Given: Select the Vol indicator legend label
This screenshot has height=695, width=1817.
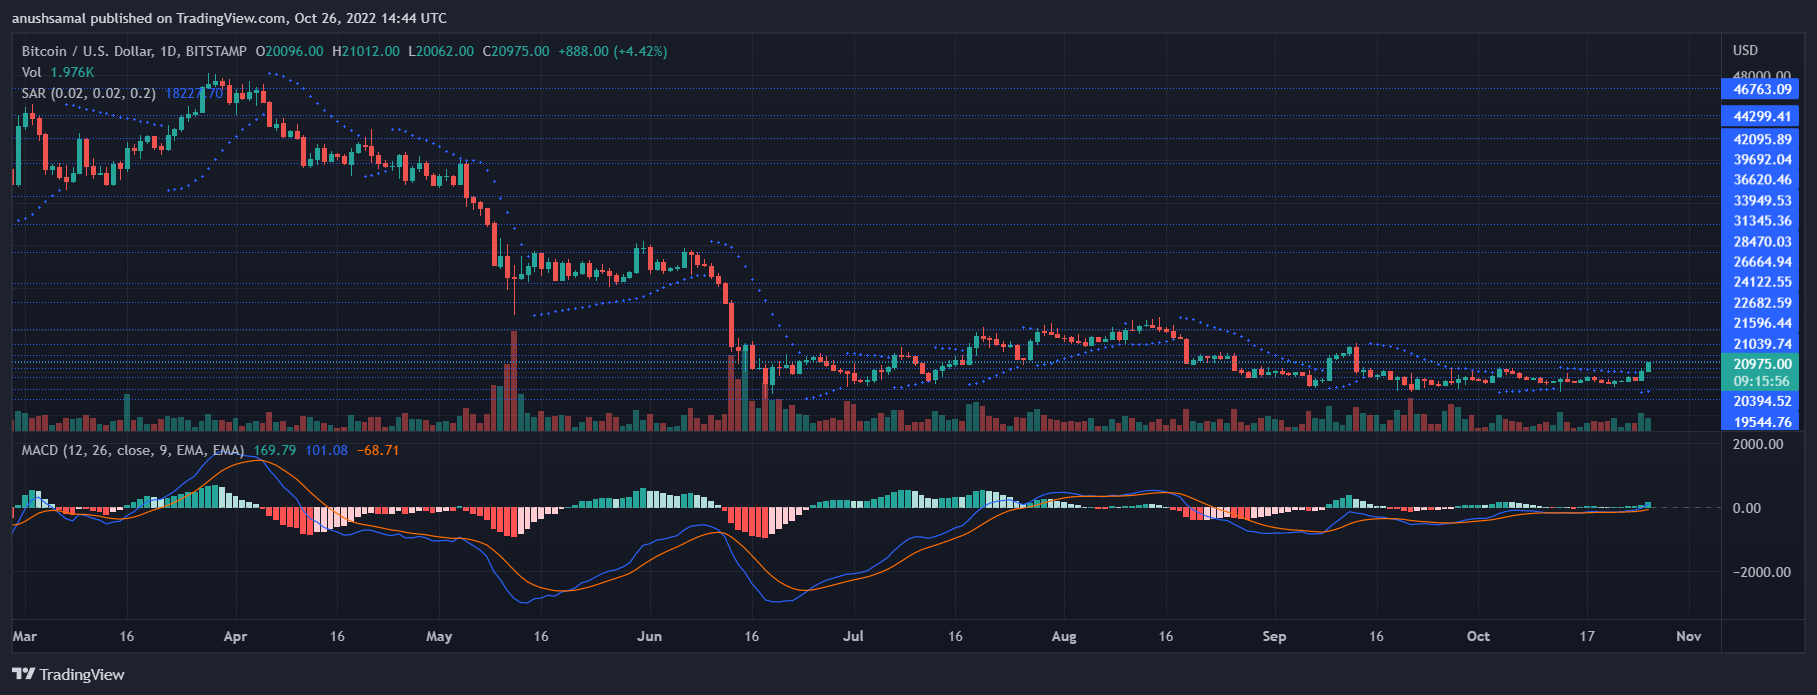Looking at the screenshot, I should click(x=32, y=72).
